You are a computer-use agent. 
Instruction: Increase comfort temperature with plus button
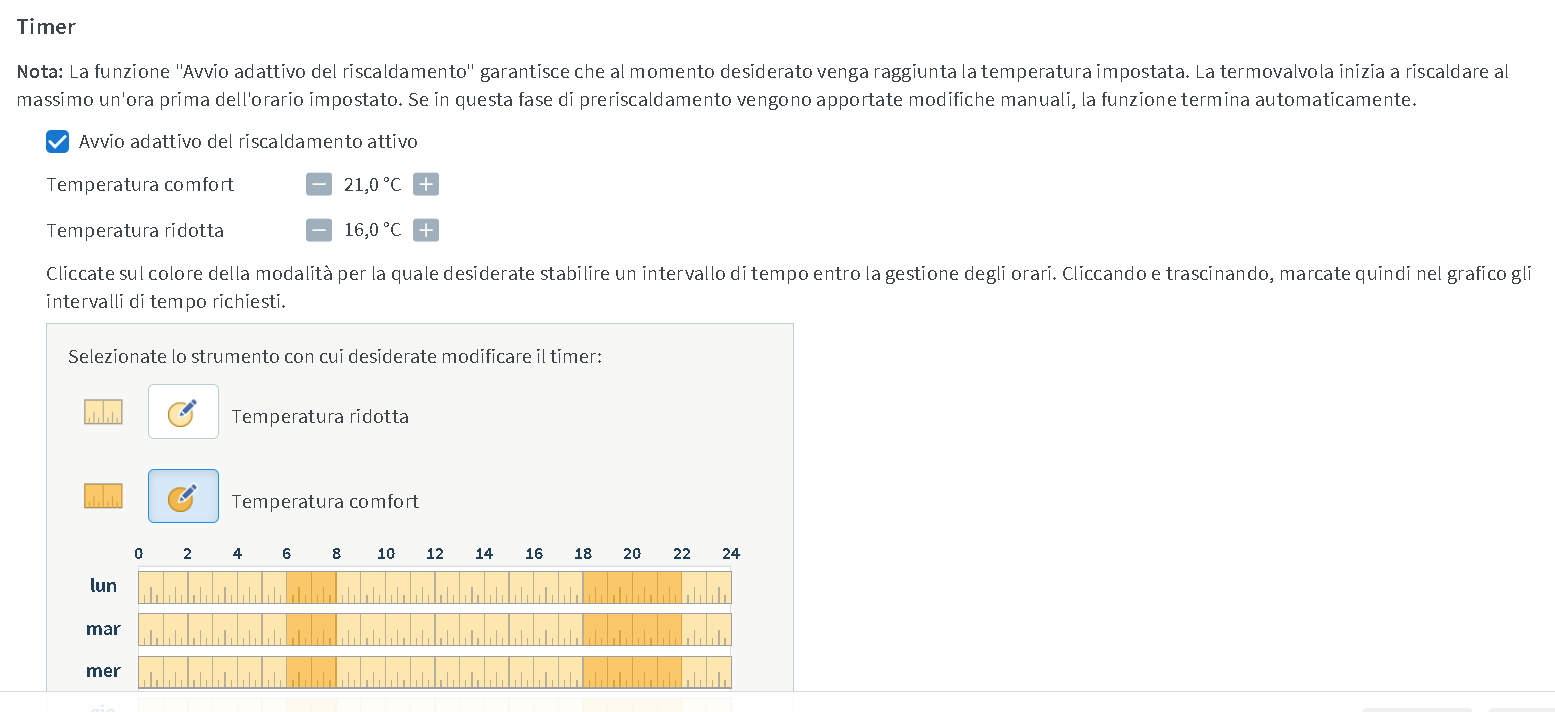coord(426,184)
